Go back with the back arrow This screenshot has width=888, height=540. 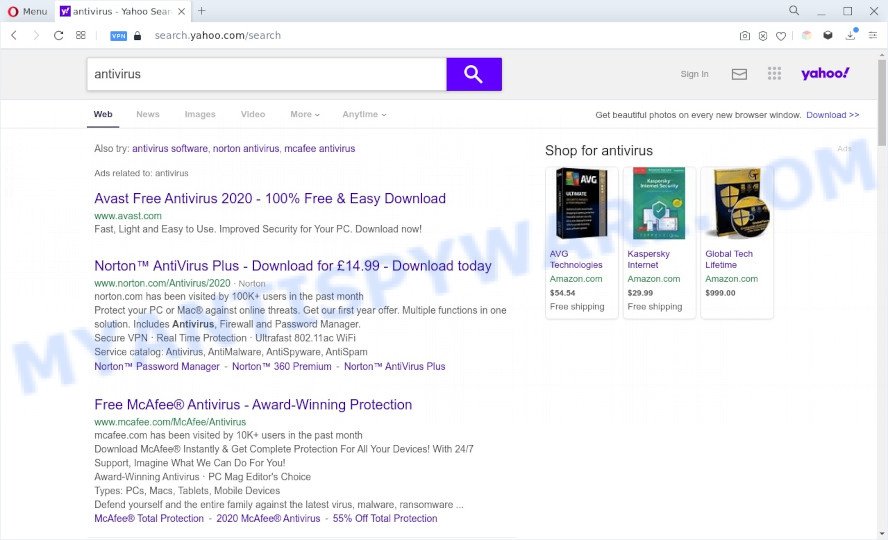[x=14, y=35]
